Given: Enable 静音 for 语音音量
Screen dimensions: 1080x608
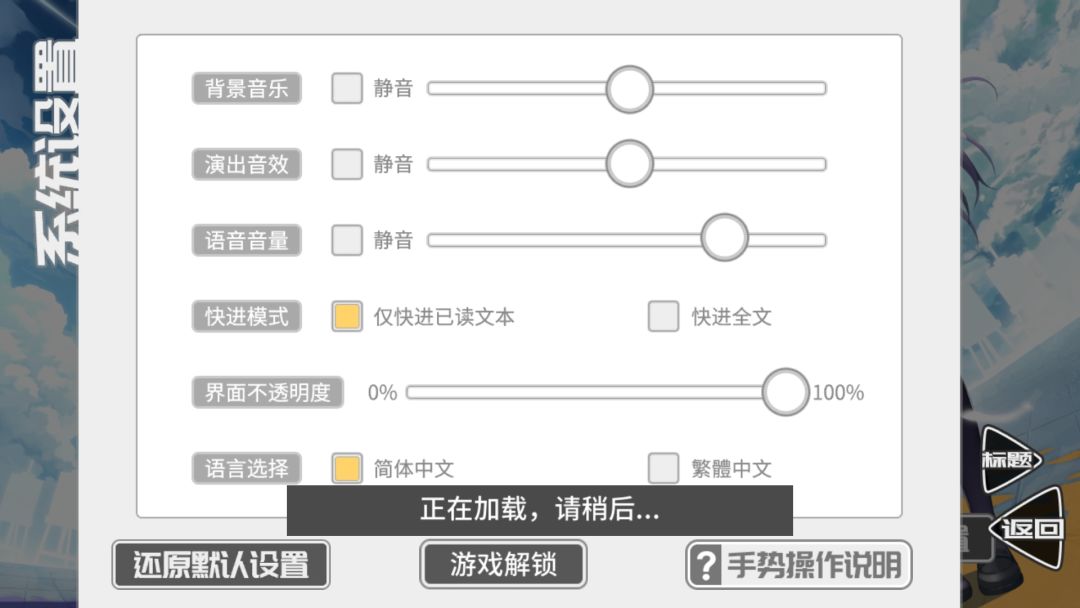Looking at the screenshot, I should pyautogui.click(x=346, y=240).
